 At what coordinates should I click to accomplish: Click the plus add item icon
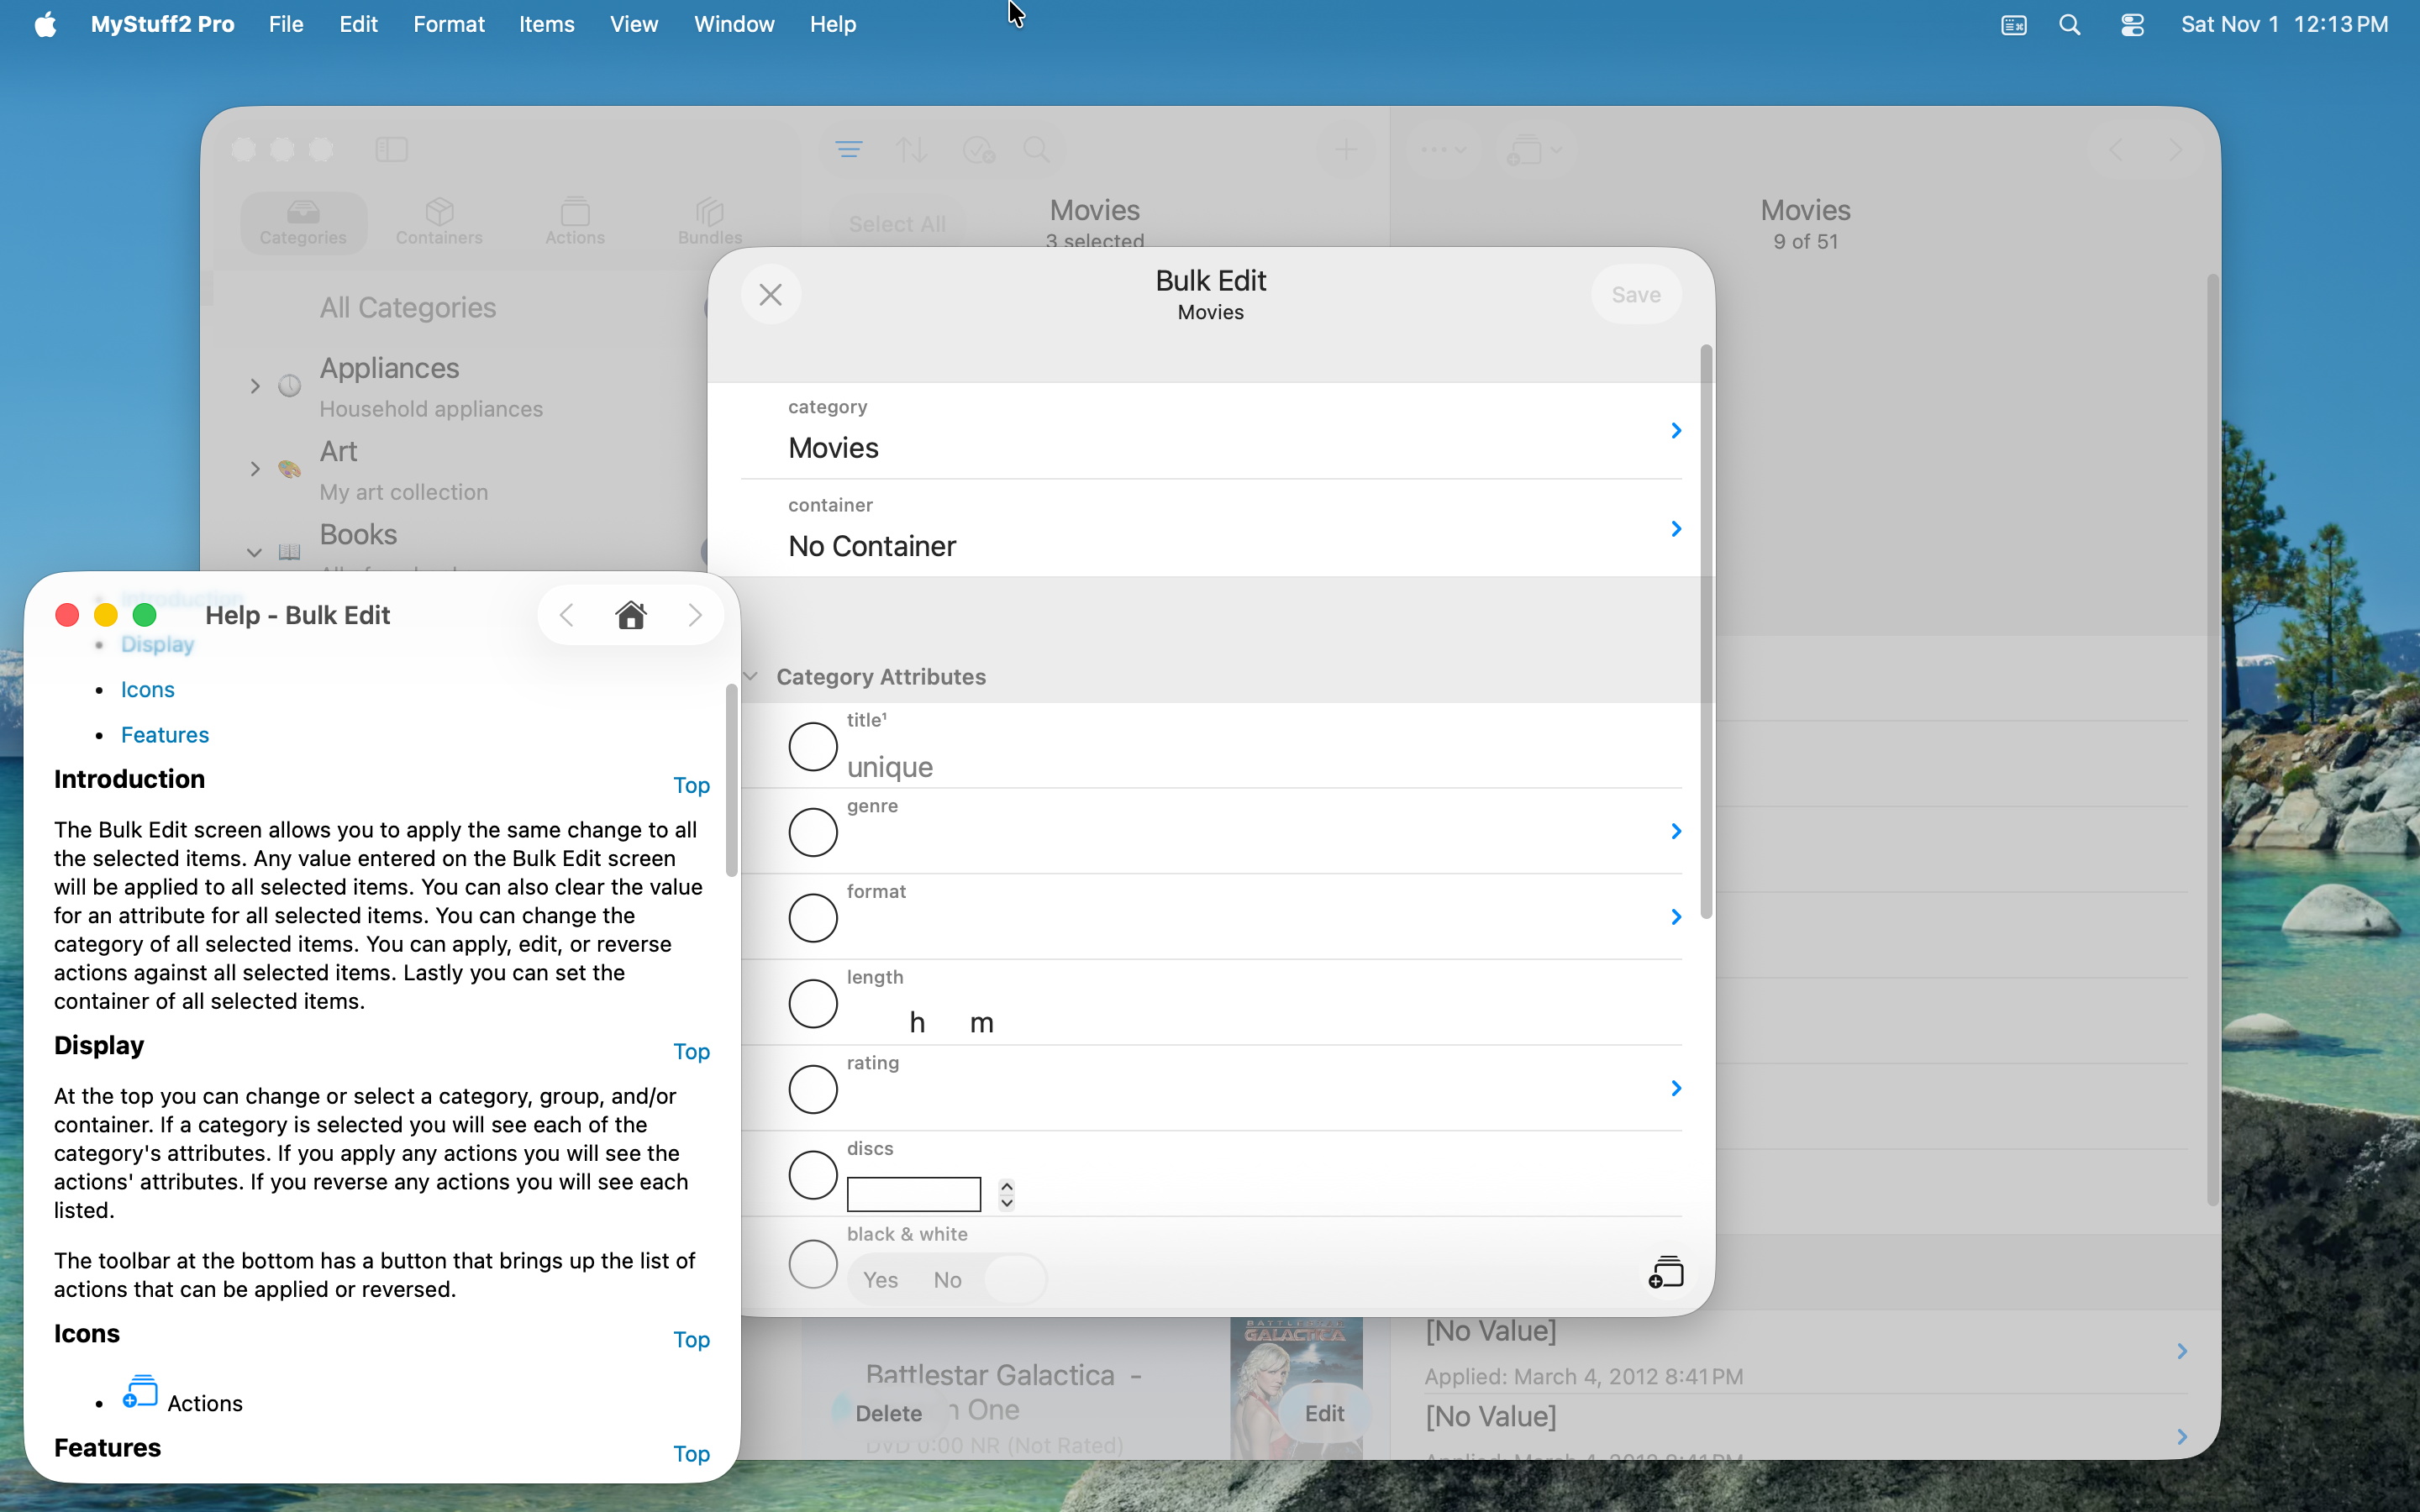coord(1346,150)
